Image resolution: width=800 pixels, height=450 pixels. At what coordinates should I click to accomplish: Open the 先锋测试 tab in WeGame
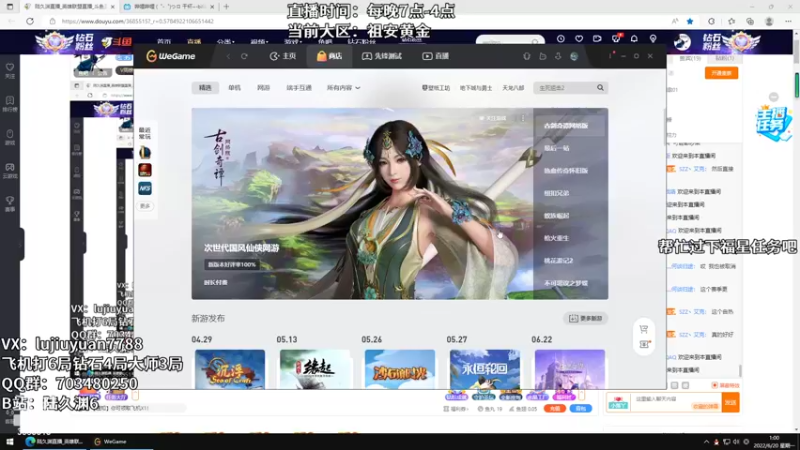click(382, 56)
